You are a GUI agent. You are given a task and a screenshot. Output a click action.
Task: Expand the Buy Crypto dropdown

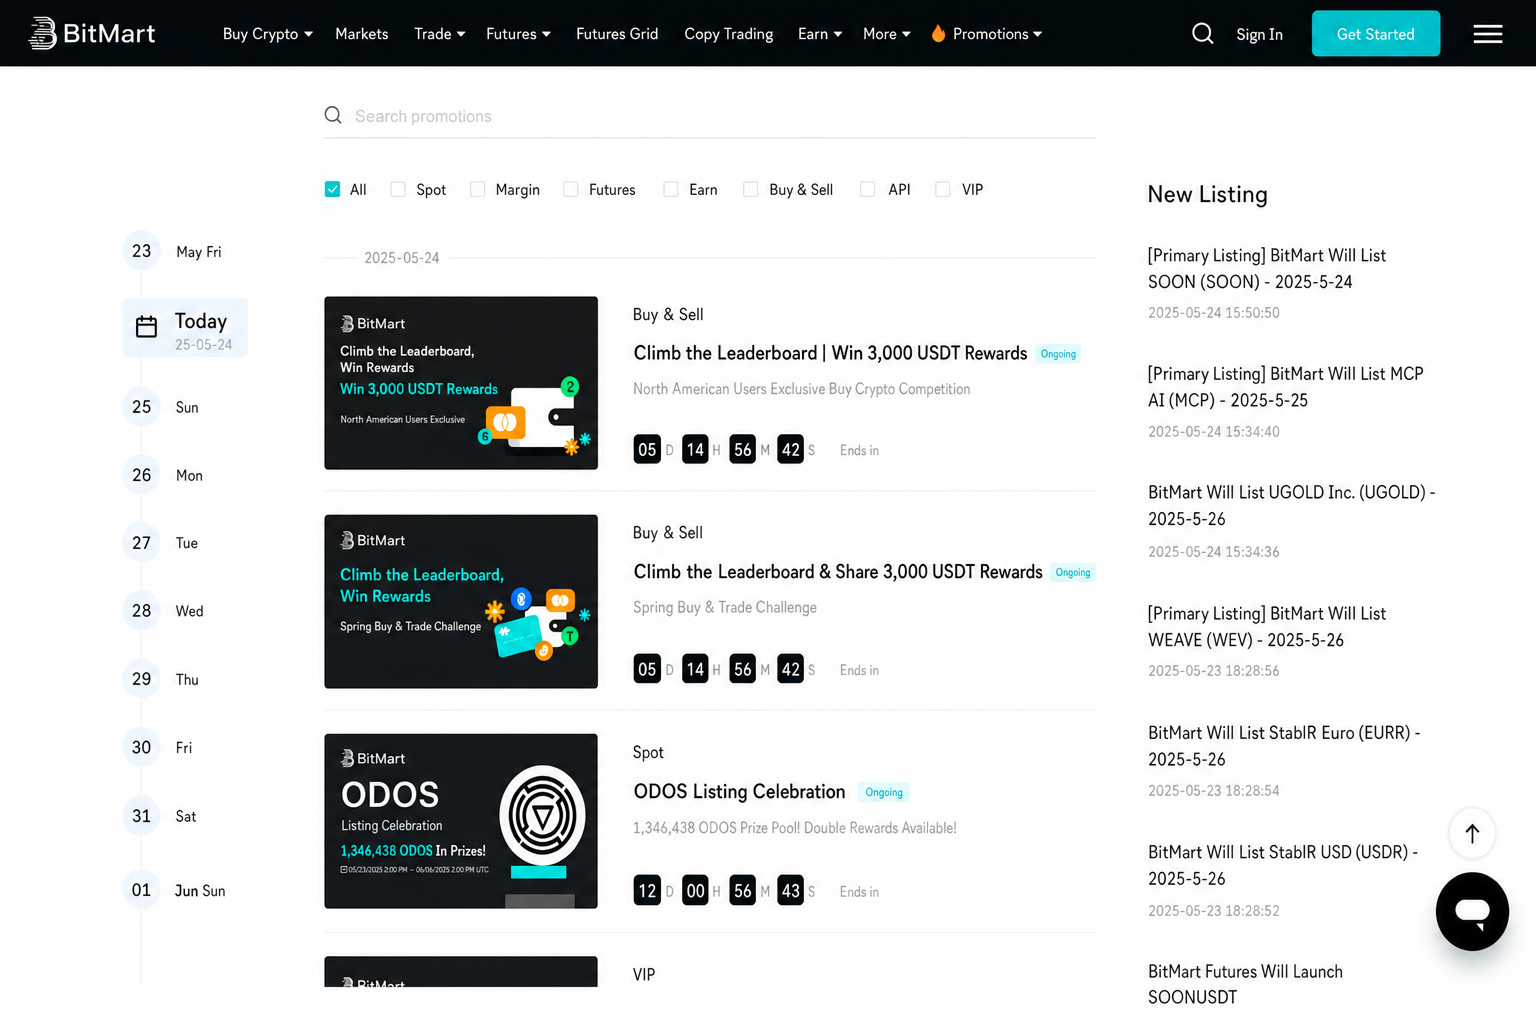pyautogui.click(x=268, y=34)
